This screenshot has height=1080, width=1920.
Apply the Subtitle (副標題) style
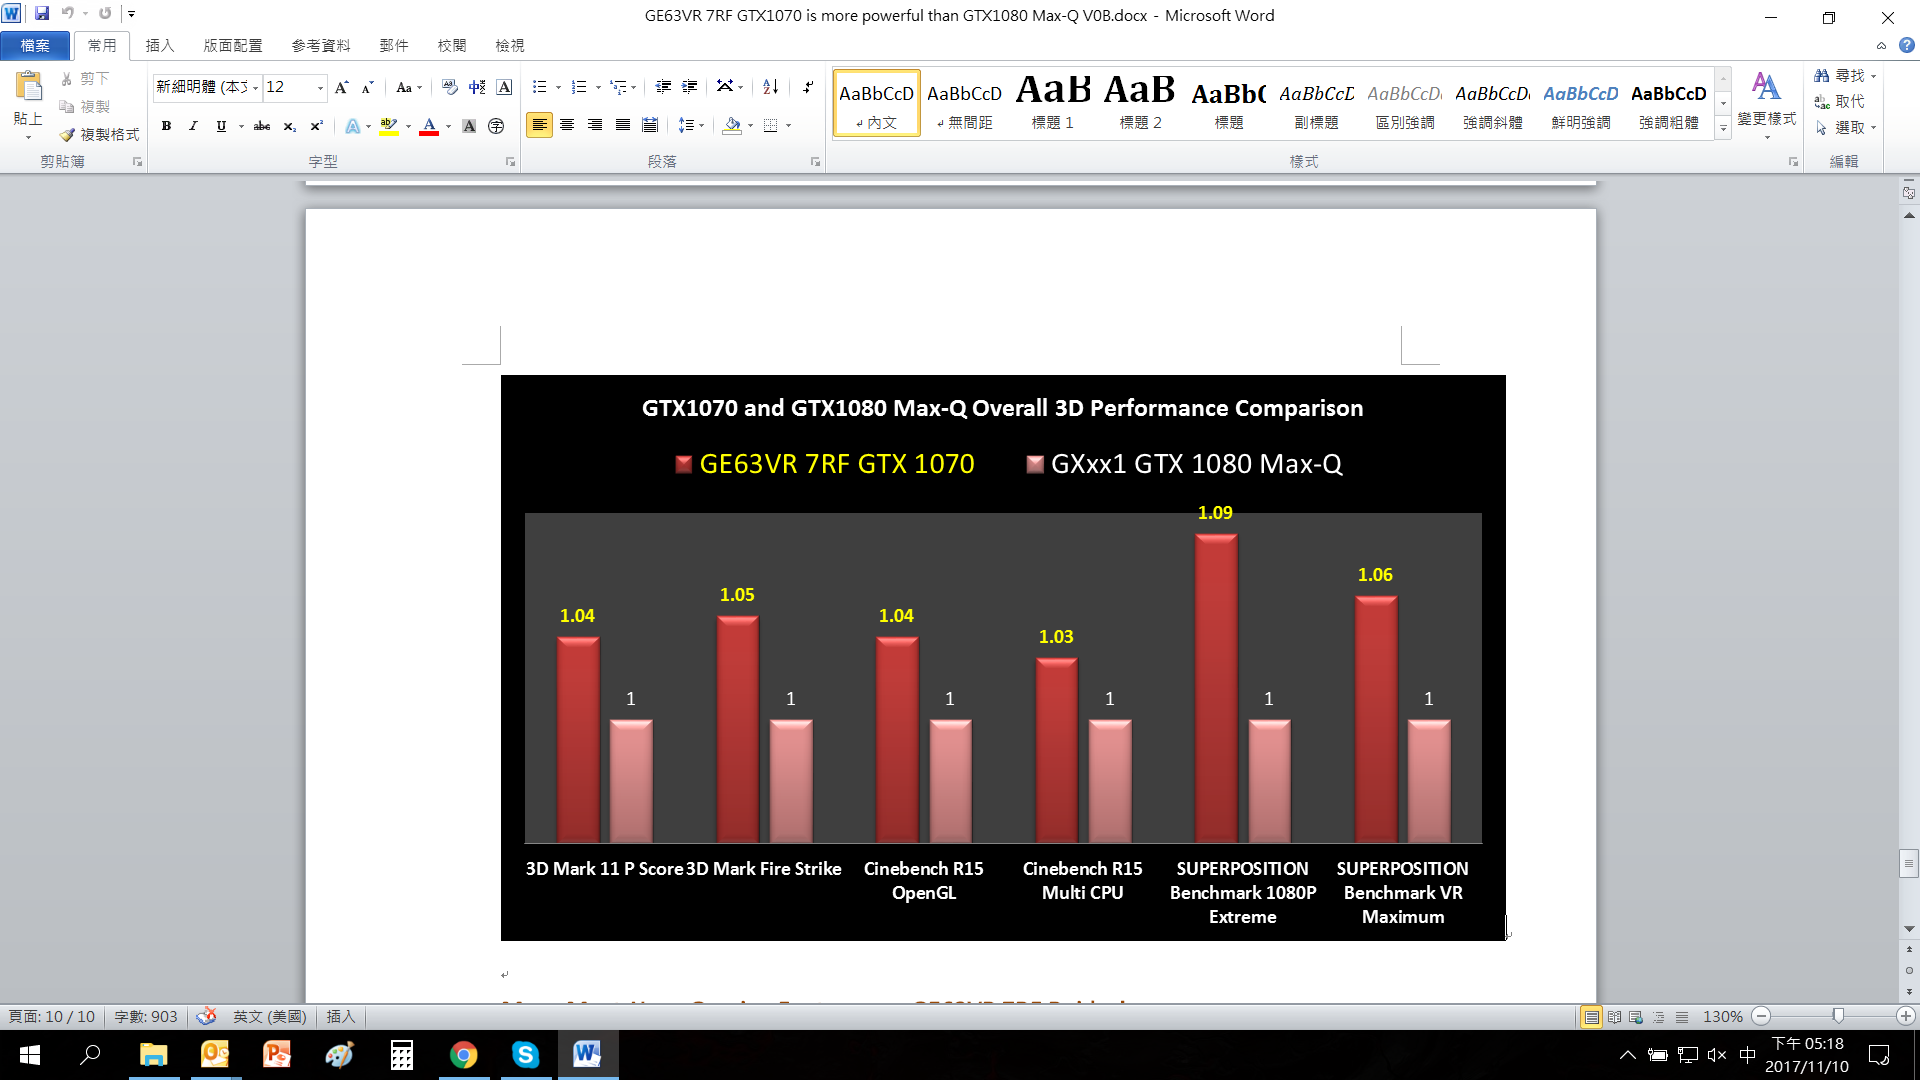pyautogui.click(x=1316, y=102)
